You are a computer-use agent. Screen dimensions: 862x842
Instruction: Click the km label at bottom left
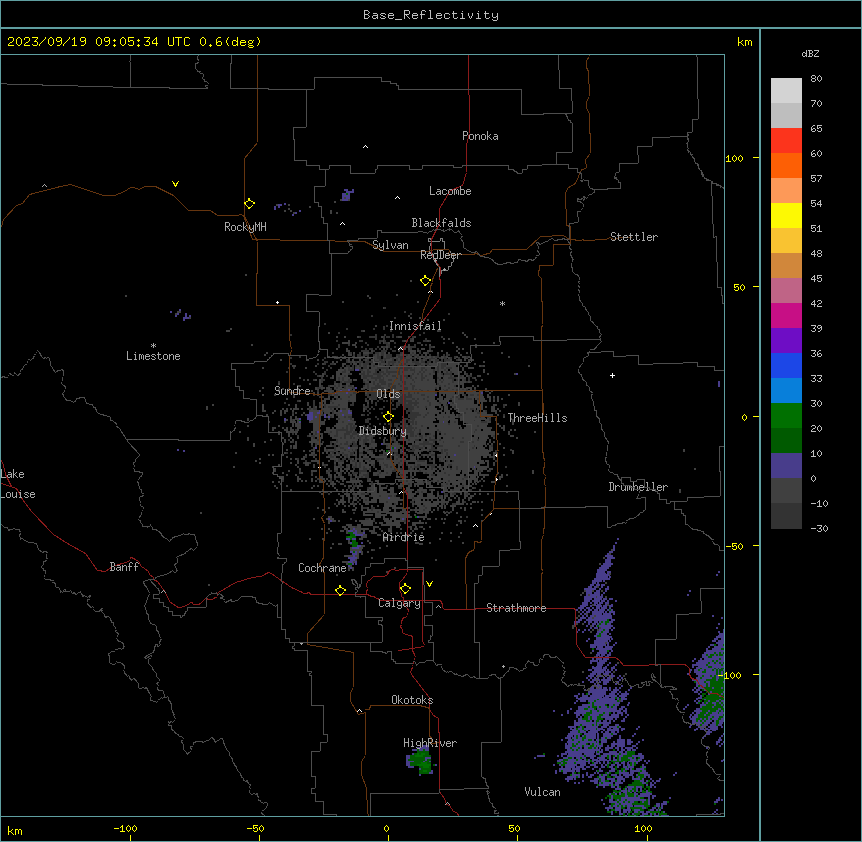coord(15,830)
